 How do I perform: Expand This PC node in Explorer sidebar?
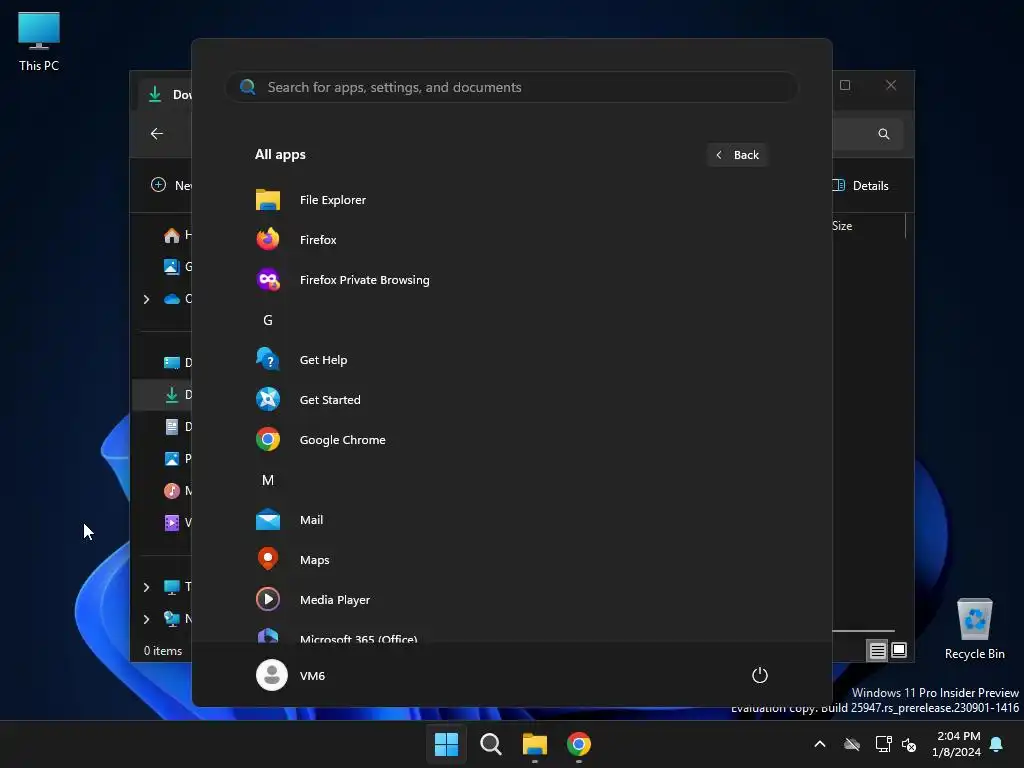coord(146,587)
